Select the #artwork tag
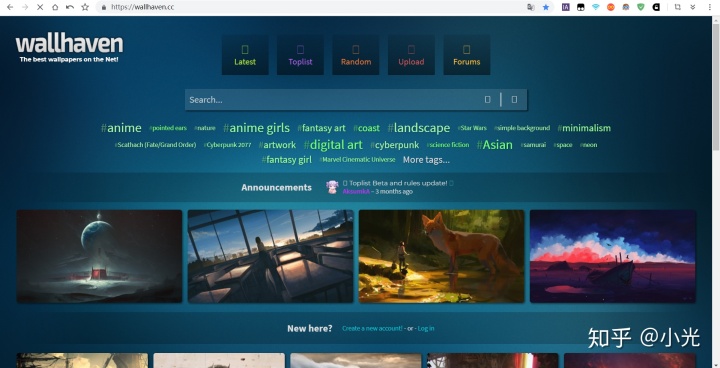 point(277,145)
